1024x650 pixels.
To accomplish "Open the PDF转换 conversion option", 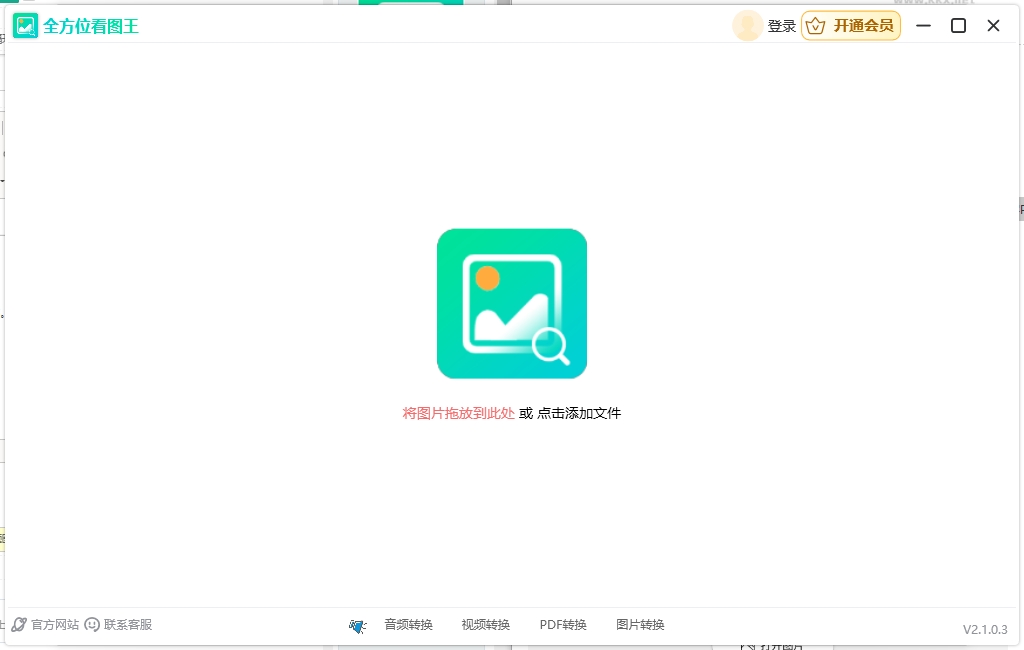I will (x=562, y=624).
